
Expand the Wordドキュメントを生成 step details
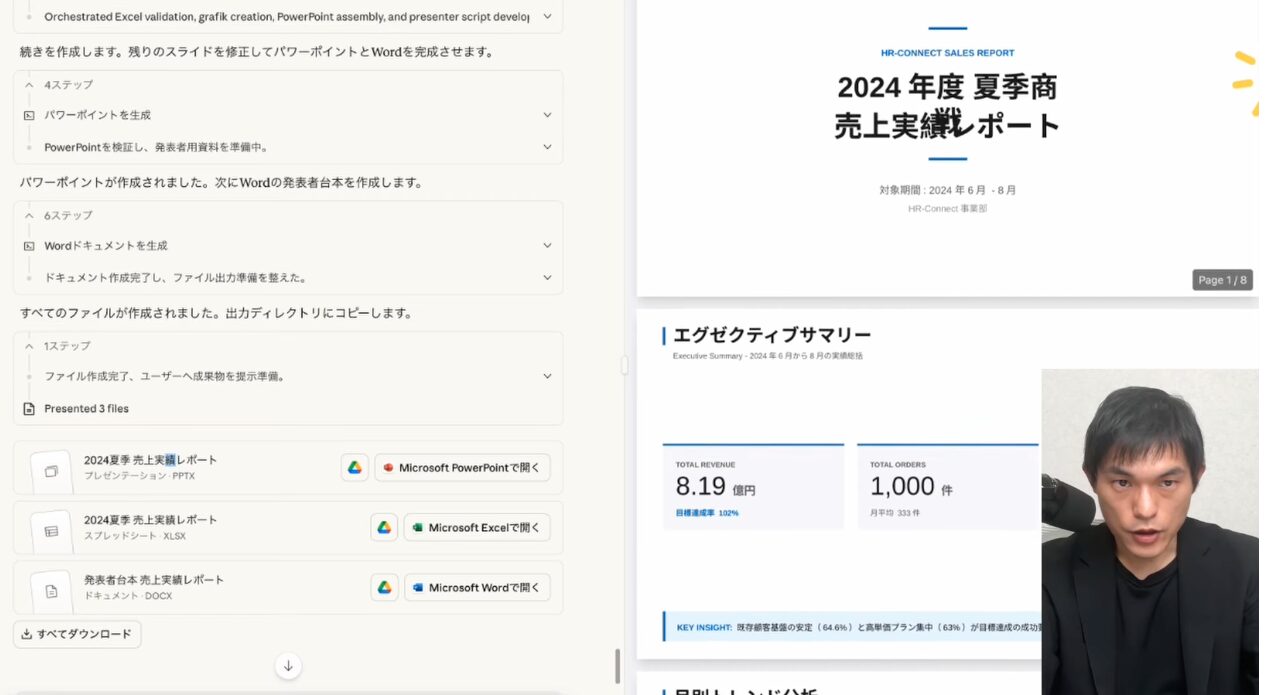(x=547, y=245)
